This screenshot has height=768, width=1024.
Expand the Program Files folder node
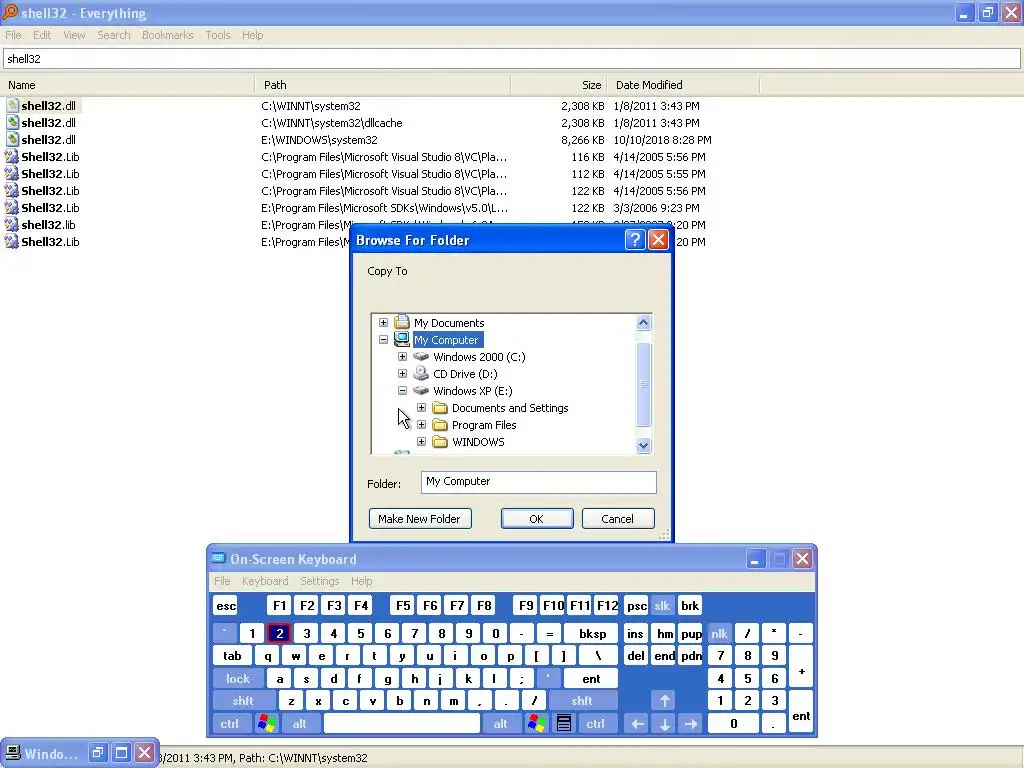[421, 424]
